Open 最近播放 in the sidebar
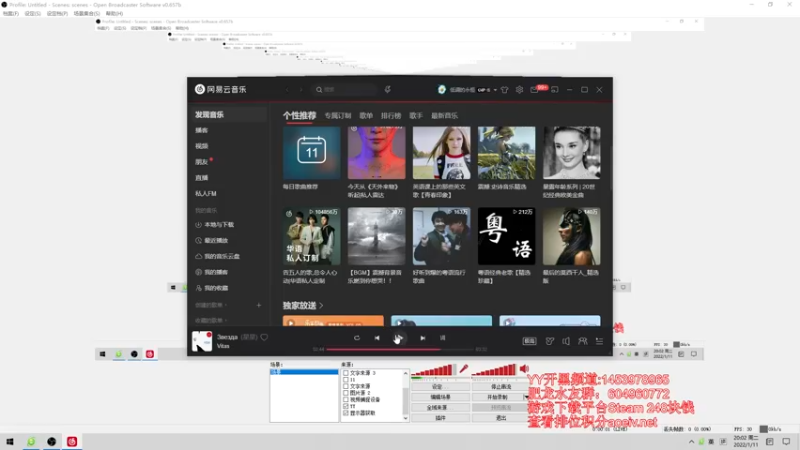 (212, 241)
